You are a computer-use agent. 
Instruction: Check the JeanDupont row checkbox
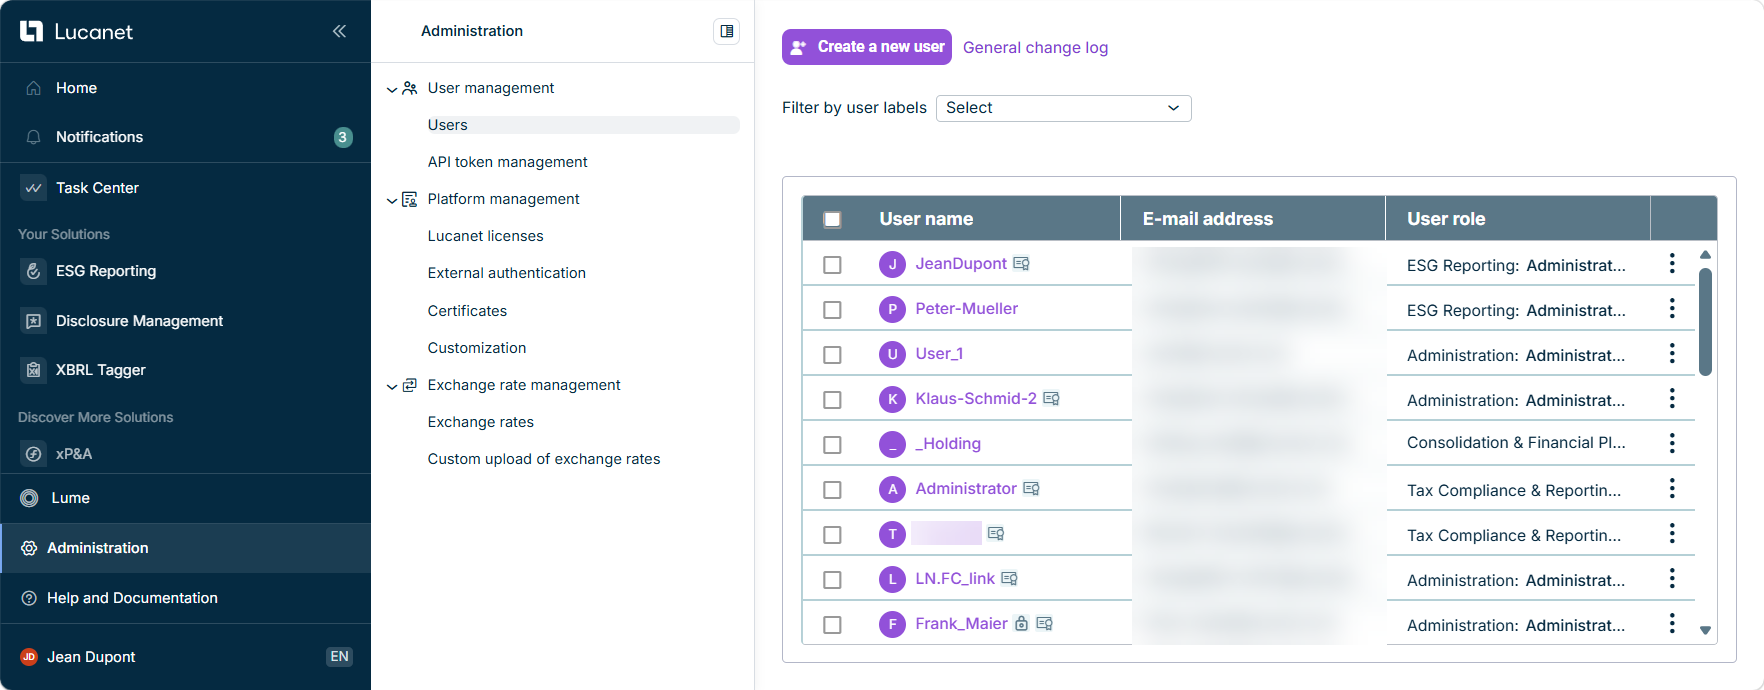(x=832, y=265)
